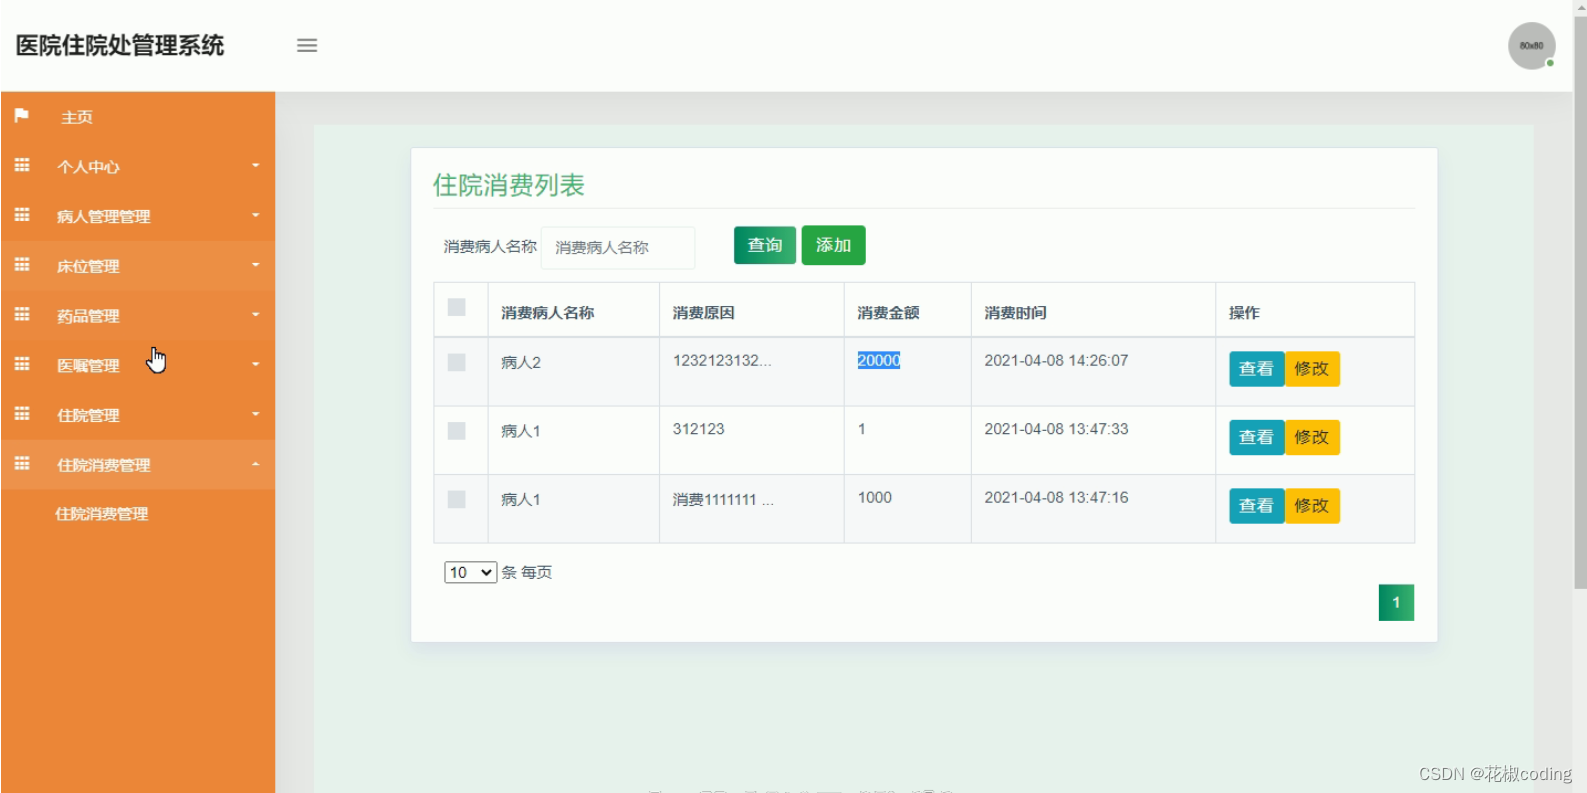The width and height of the screenshot is (1587, 793).
Task: Click the 消费时间 column header
Action: [x=1015, y=313]
